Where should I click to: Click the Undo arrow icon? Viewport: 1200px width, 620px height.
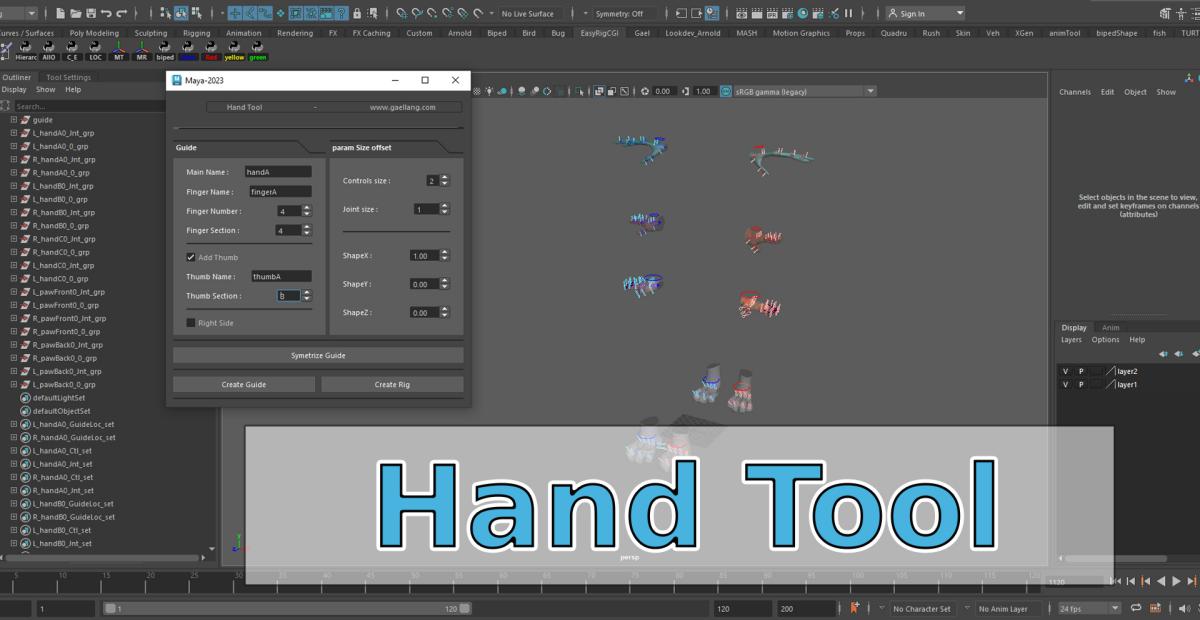(x=106, y=14)
